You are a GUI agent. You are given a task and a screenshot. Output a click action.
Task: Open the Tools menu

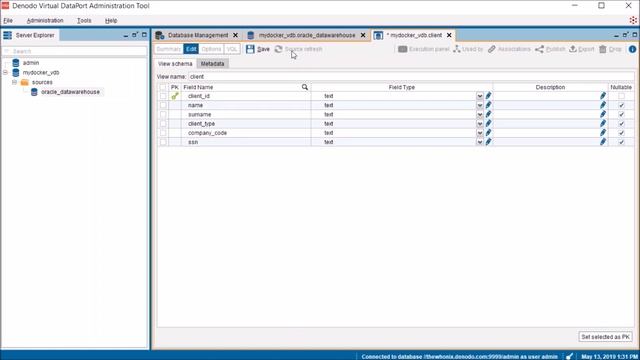(84, 20)
